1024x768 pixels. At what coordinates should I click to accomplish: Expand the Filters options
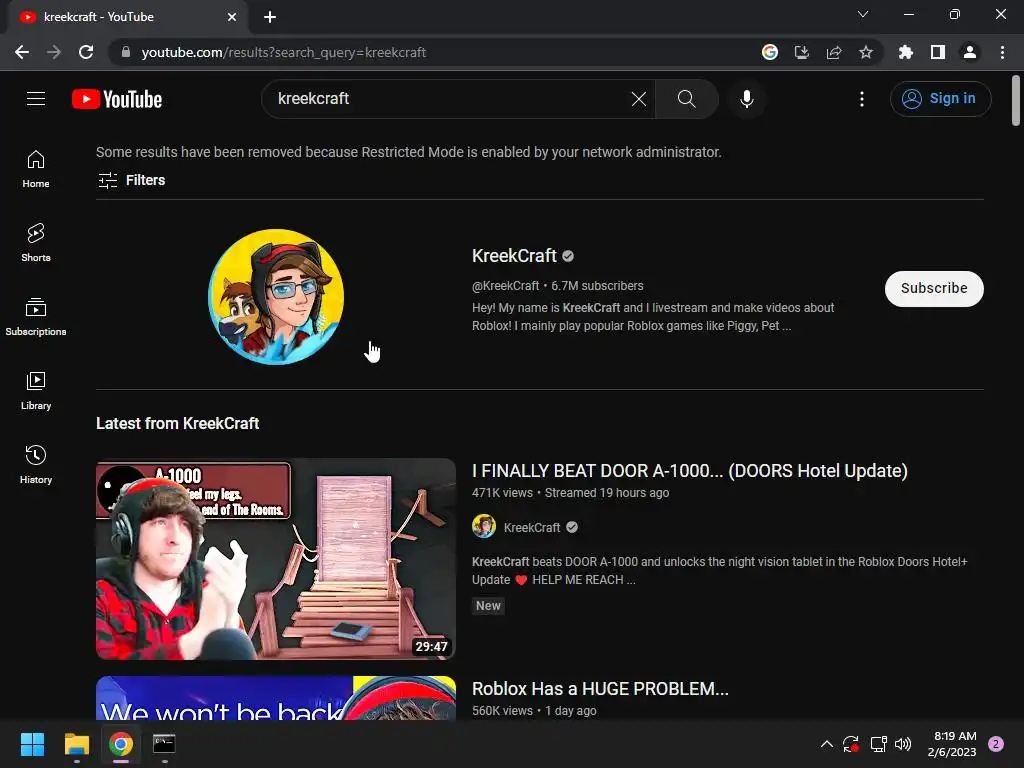tap(131, 180)
